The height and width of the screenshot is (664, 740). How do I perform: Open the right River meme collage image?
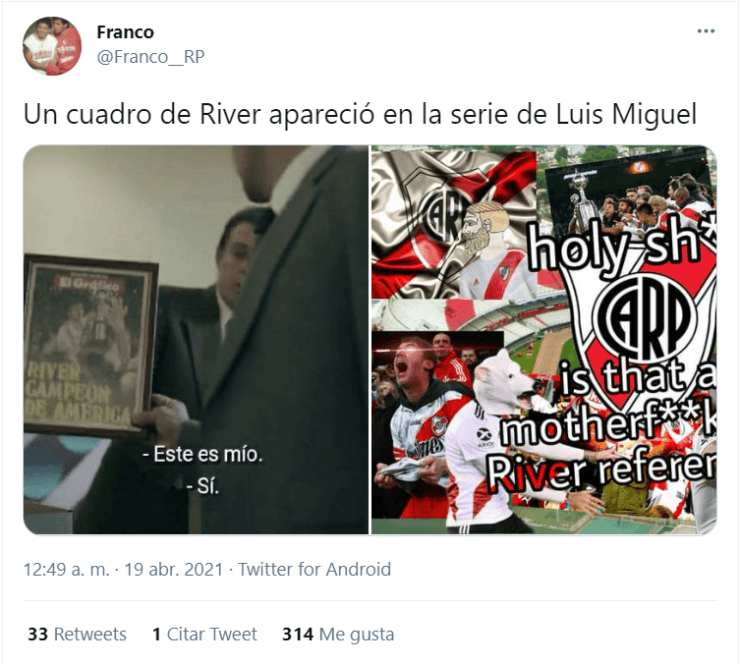pyautogui.click(x=544, y=340)
